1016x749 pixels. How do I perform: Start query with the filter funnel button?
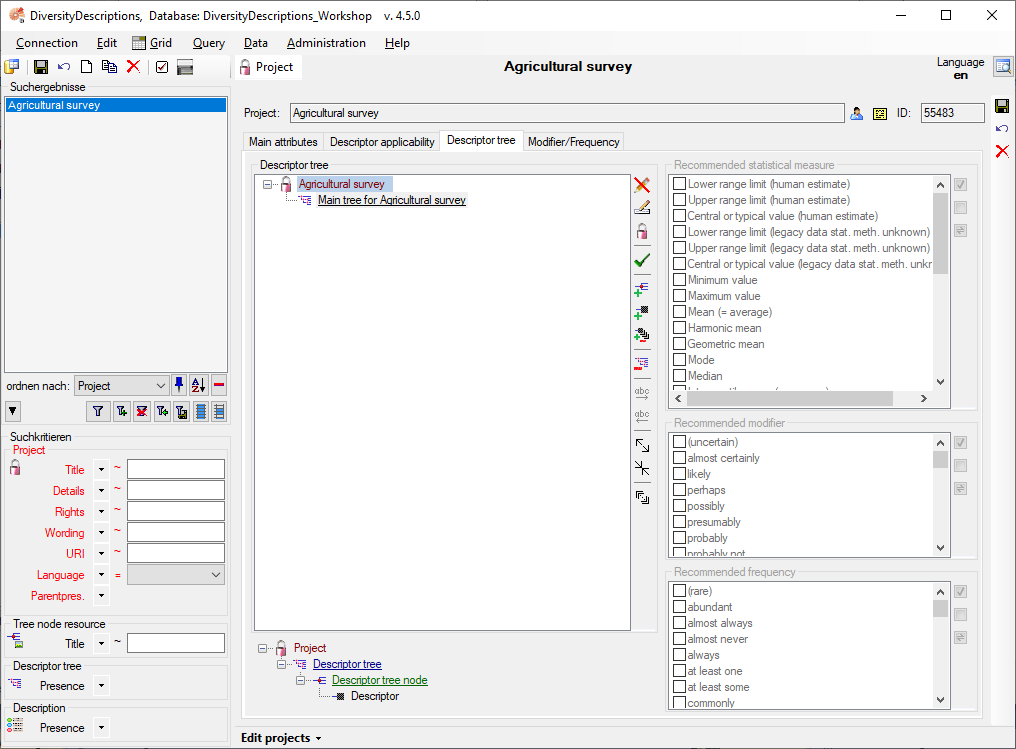(98, 411)
